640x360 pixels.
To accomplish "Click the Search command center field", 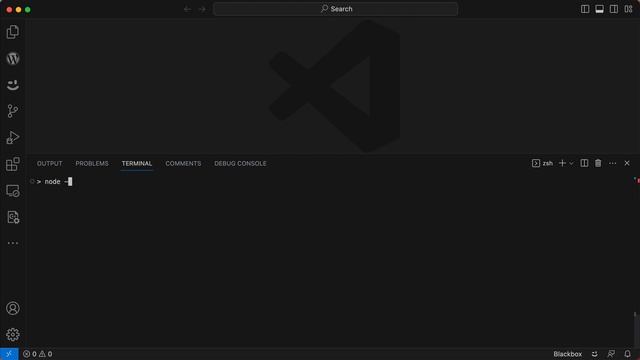I will 336,9.
